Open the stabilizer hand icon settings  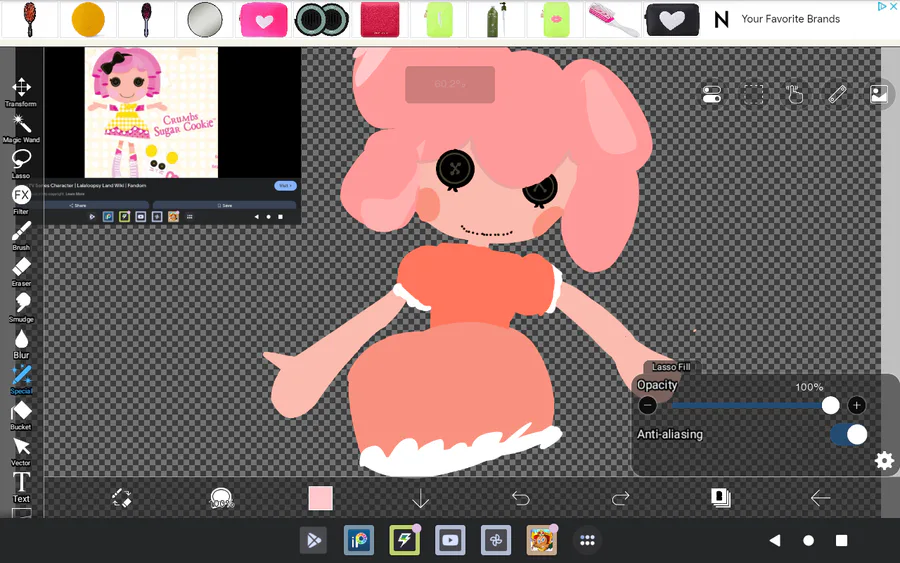click(x=795, y=94)
